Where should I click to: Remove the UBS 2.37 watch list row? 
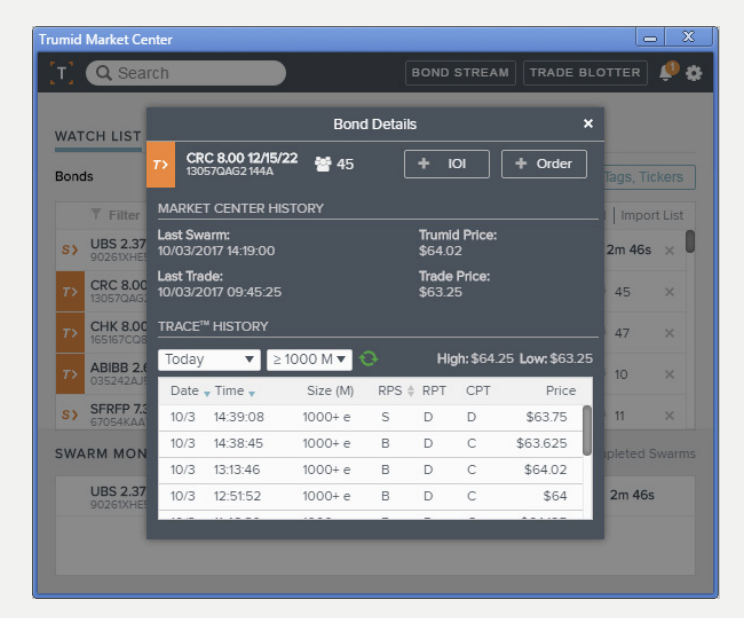pos(670,251)
